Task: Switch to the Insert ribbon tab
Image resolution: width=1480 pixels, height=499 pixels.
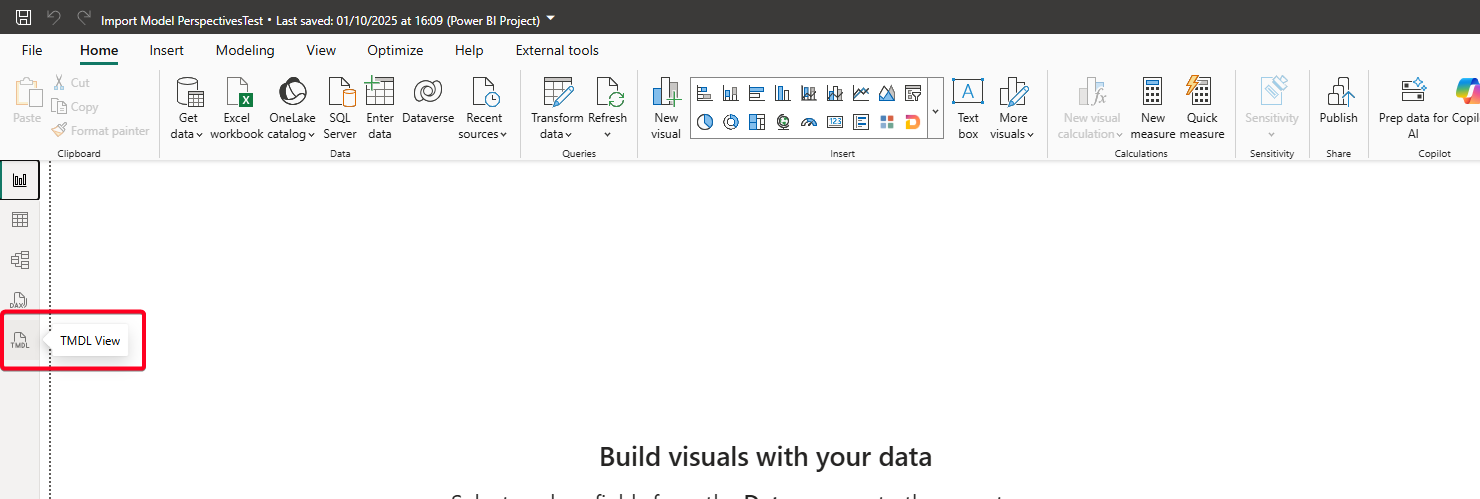Action: tap(167, 50)
